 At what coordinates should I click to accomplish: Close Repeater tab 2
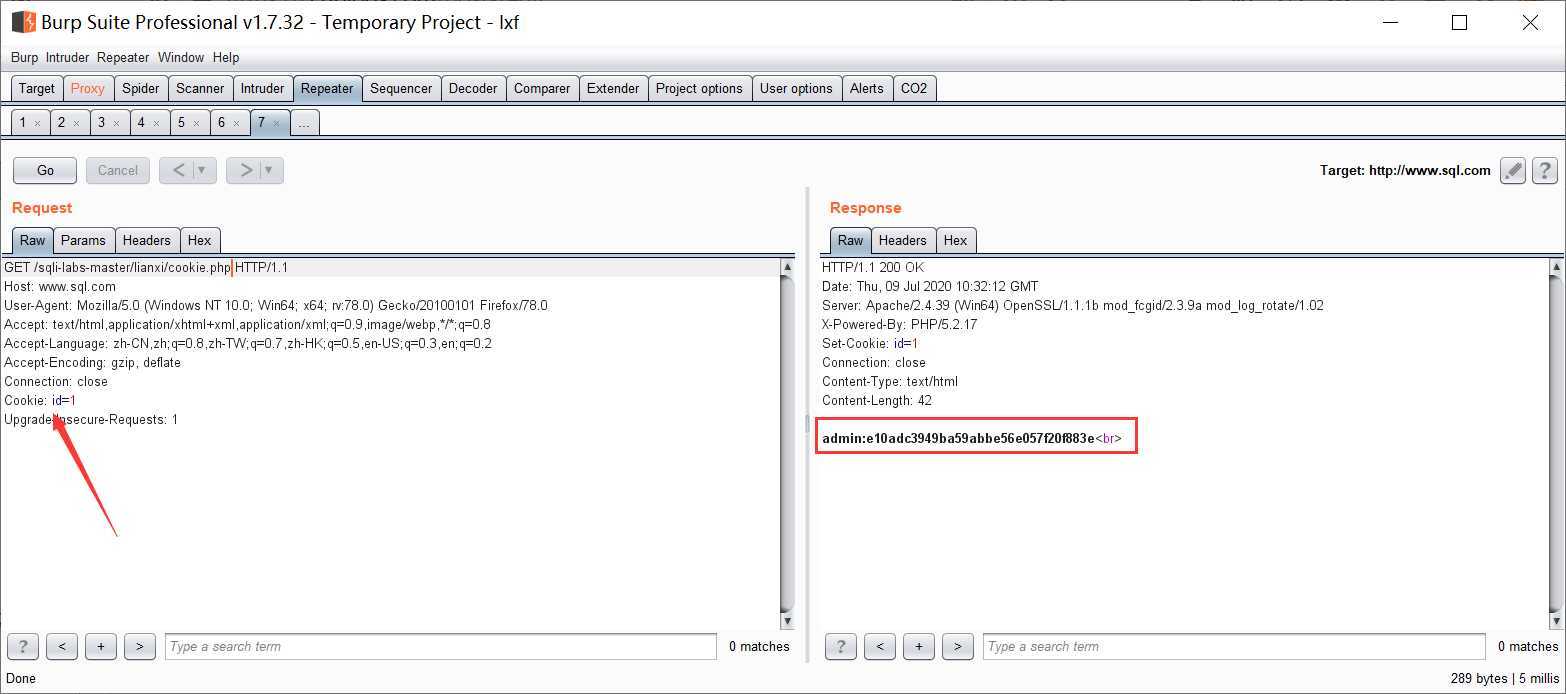[x=76, y=123]
